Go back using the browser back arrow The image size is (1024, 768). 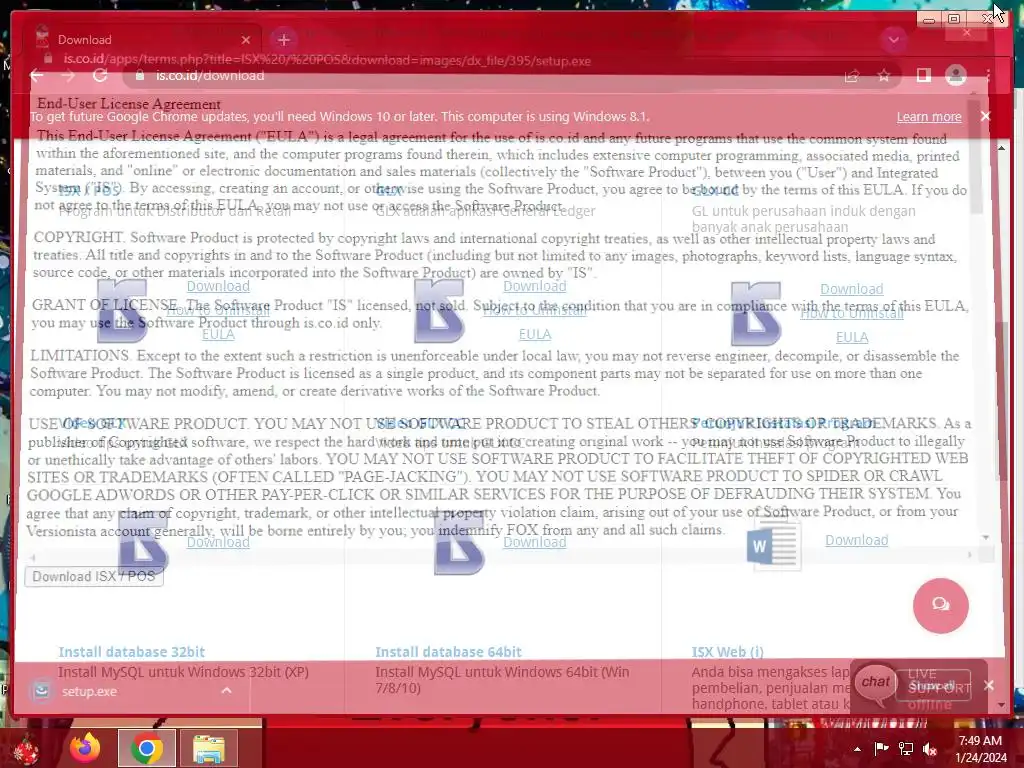(x=37, y=76)
